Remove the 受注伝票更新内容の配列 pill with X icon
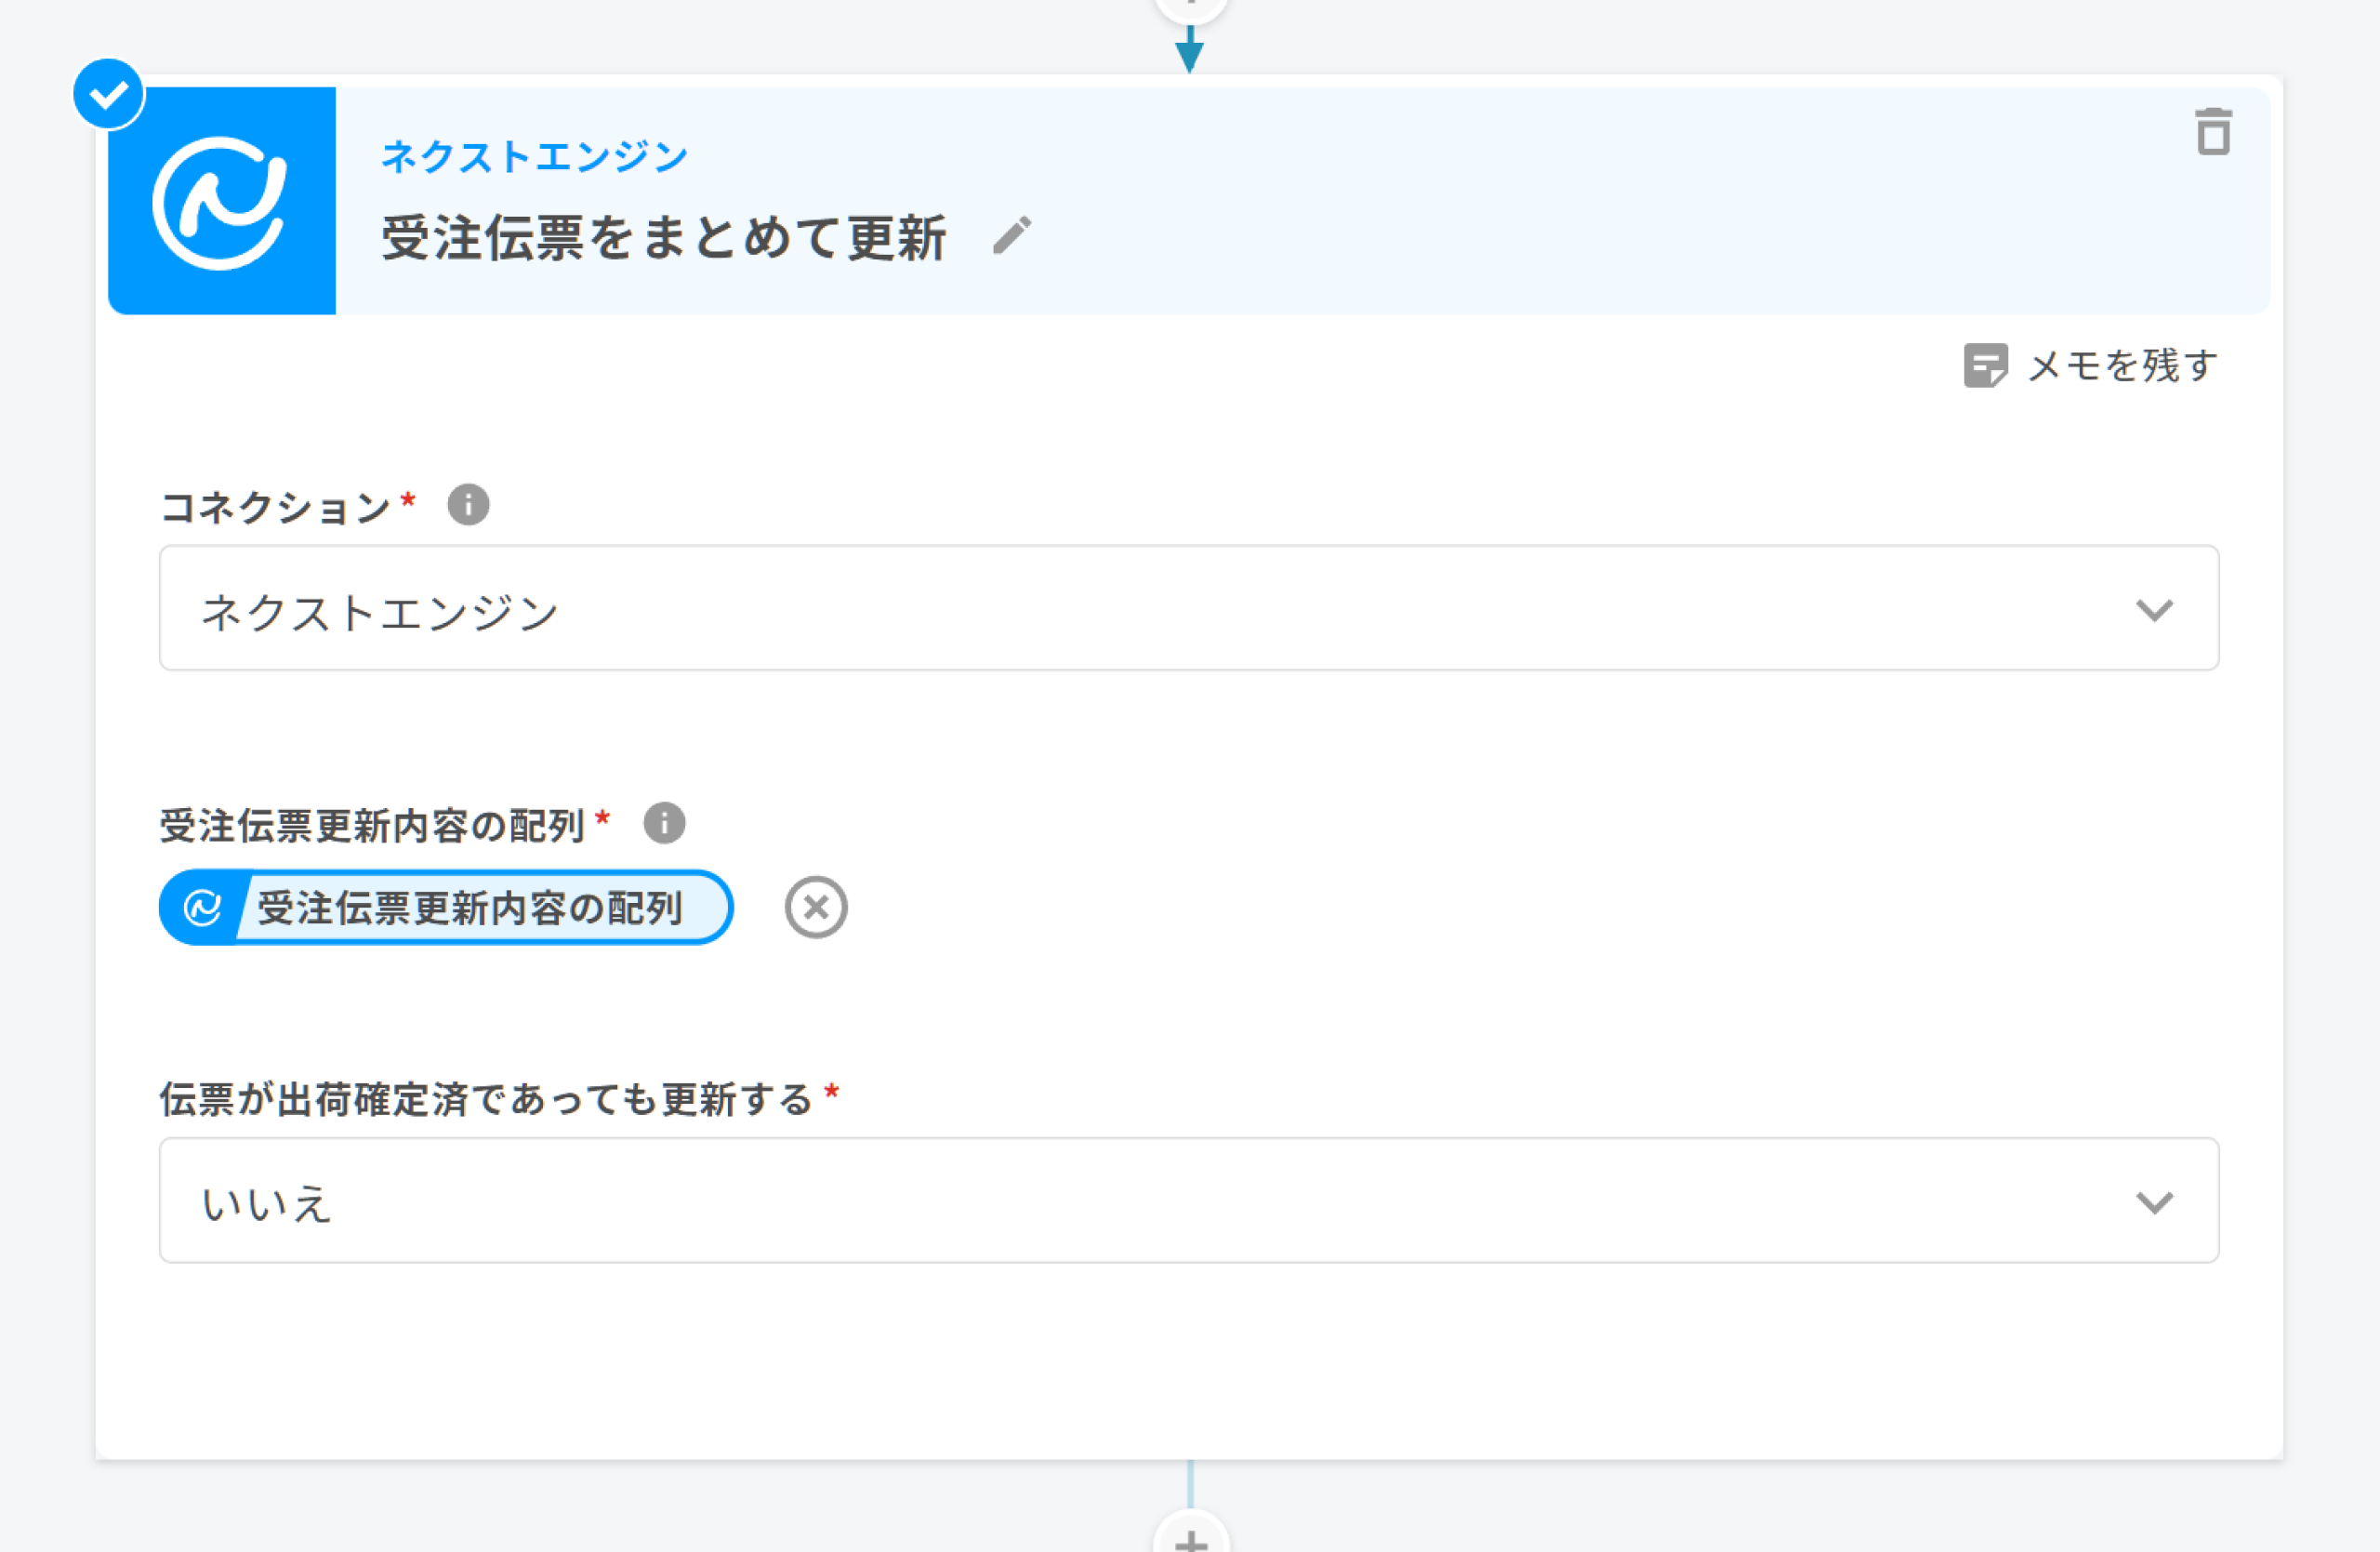This screenshot has height=1552, width=2380. (x=815, y=908)
